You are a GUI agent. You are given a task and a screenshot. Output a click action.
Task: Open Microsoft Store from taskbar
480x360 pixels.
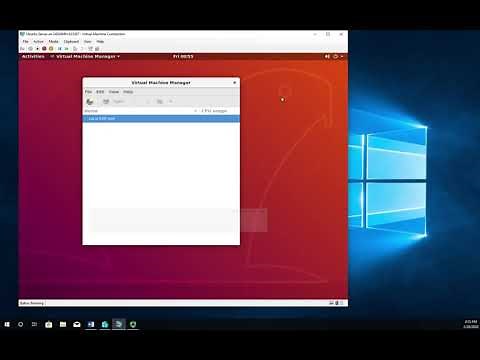(x=49, y=324)
